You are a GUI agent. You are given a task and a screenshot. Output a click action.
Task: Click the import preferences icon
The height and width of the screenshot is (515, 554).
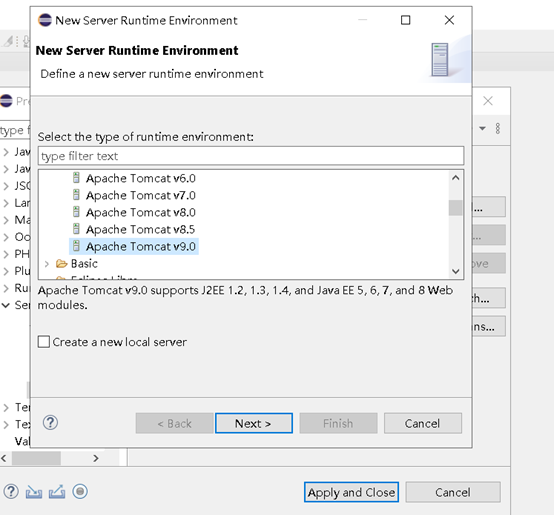click(x=34, y=492)
